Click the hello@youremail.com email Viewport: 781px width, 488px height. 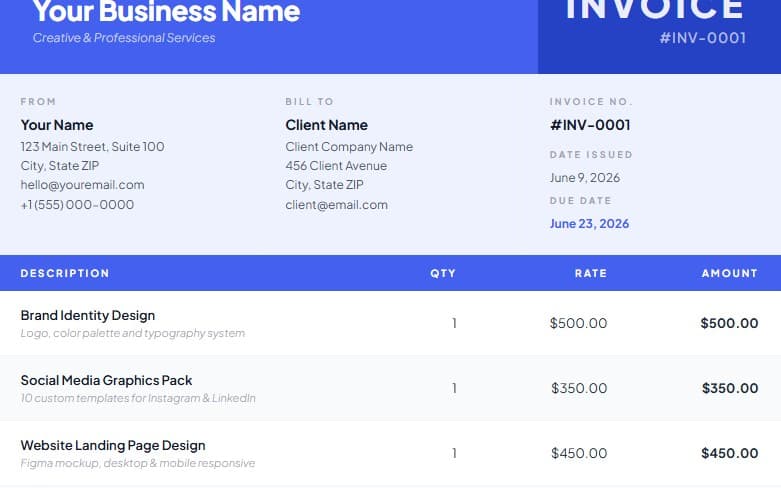[82, 185]
